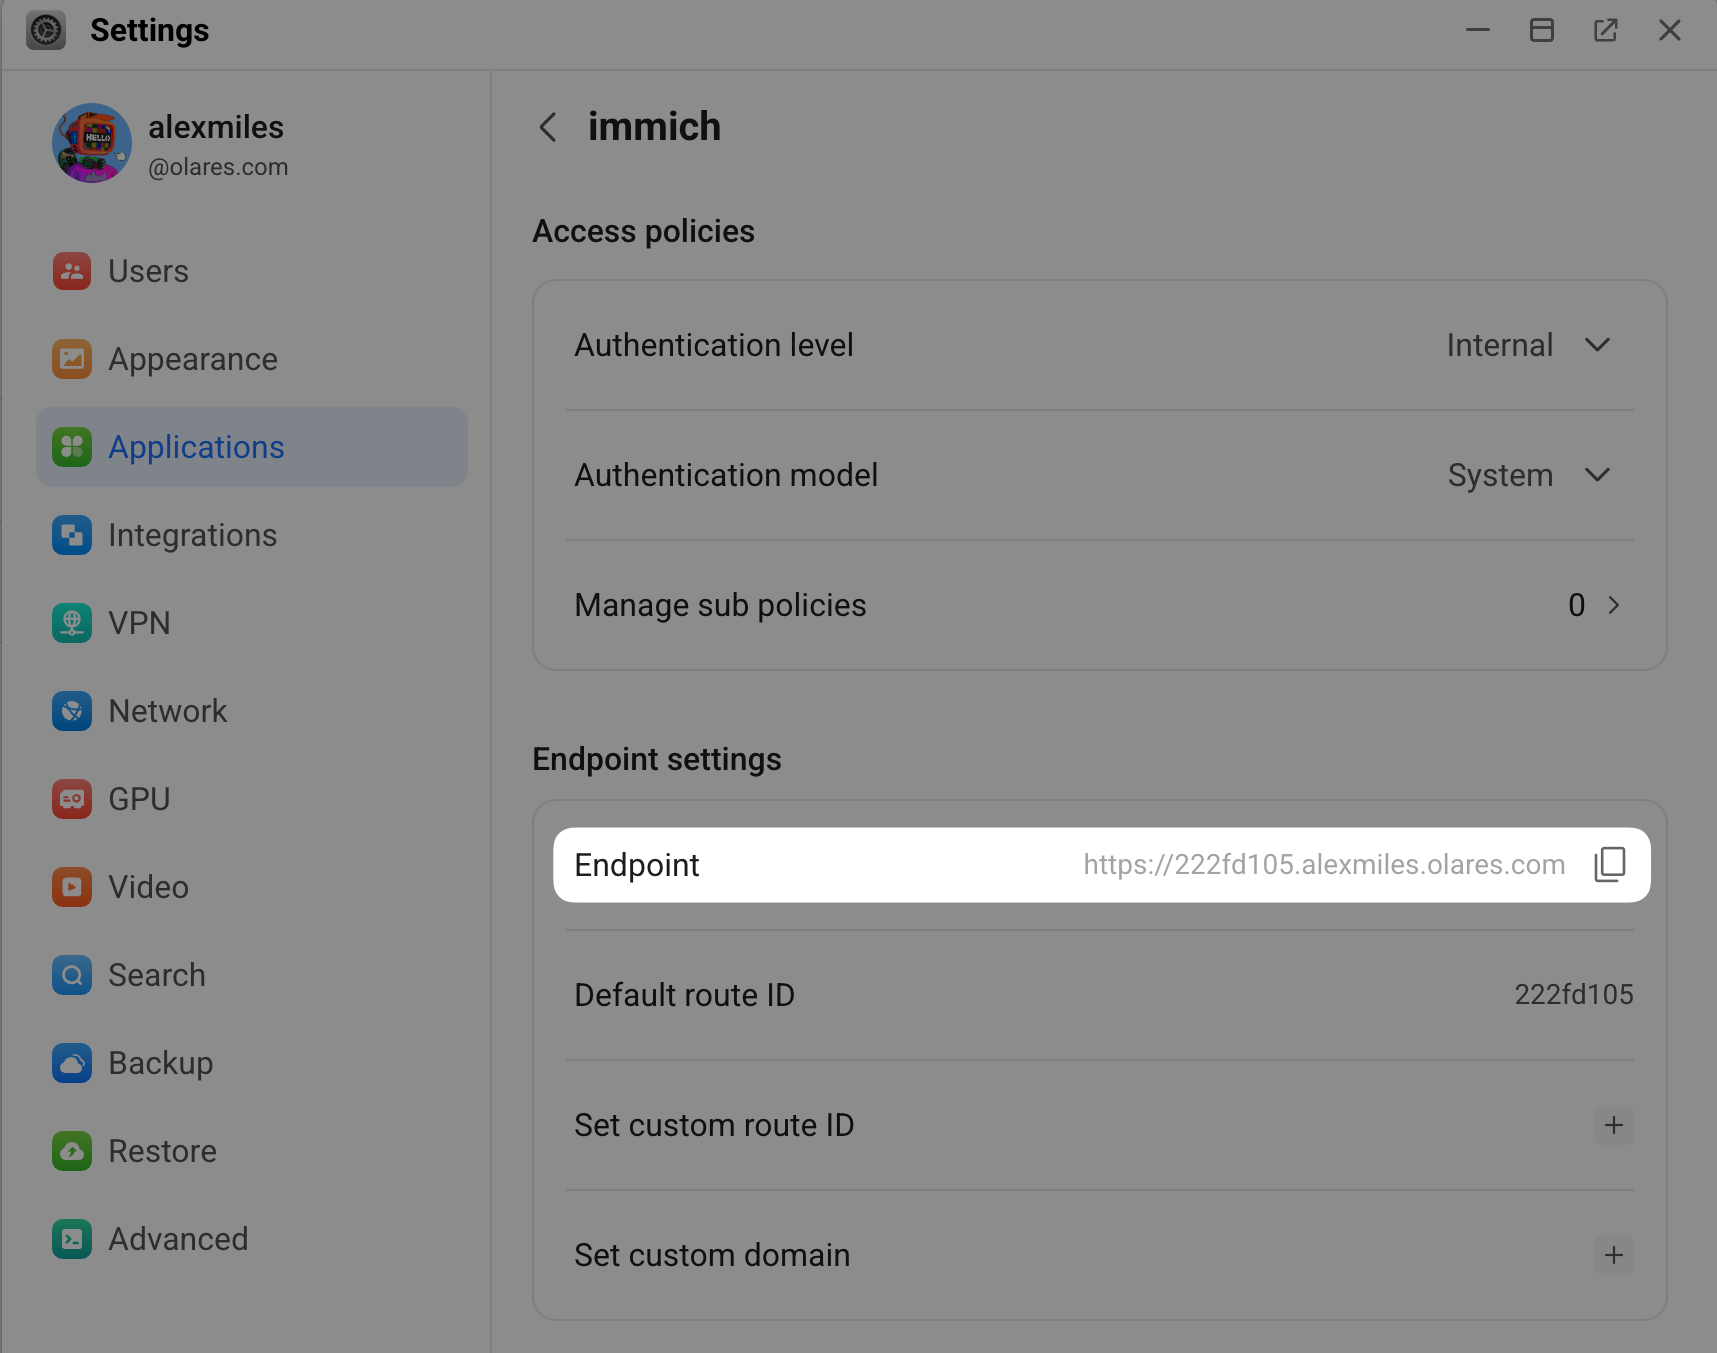This screenshot has height=1353, width=1717.
Task: Click the Applications grid icon
Action: click(71, 447)
